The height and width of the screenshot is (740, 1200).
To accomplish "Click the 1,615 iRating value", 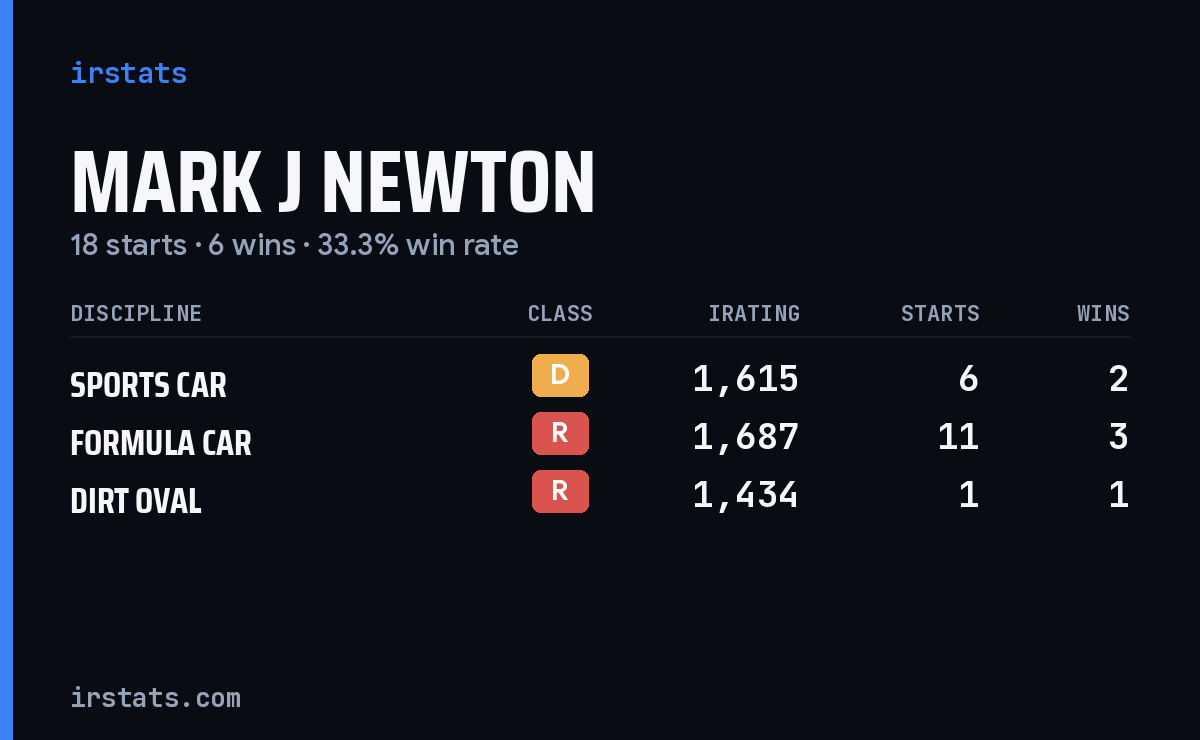I will click(x=746, y=379).
